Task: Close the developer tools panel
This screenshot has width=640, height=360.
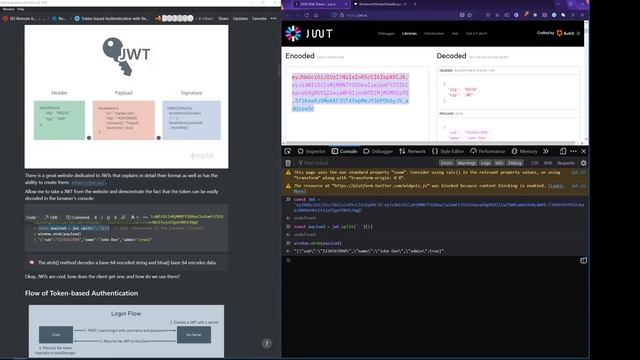Action: coord(584,151)
